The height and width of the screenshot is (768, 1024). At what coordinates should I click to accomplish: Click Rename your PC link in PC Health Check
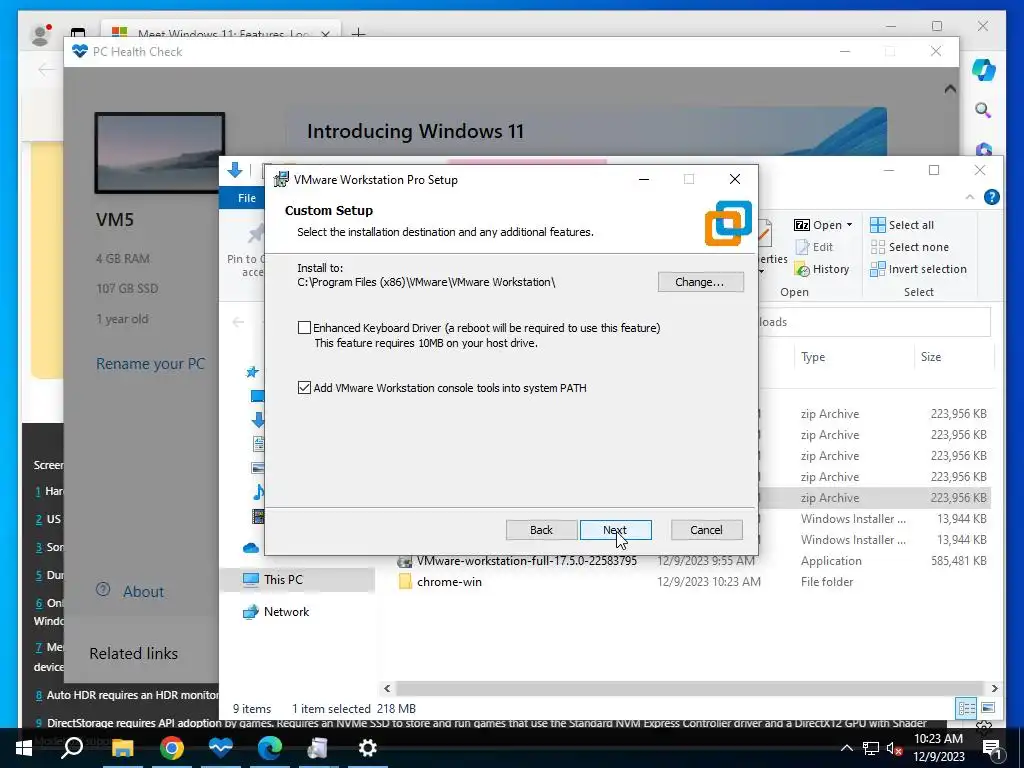click(x=151, y=364)
